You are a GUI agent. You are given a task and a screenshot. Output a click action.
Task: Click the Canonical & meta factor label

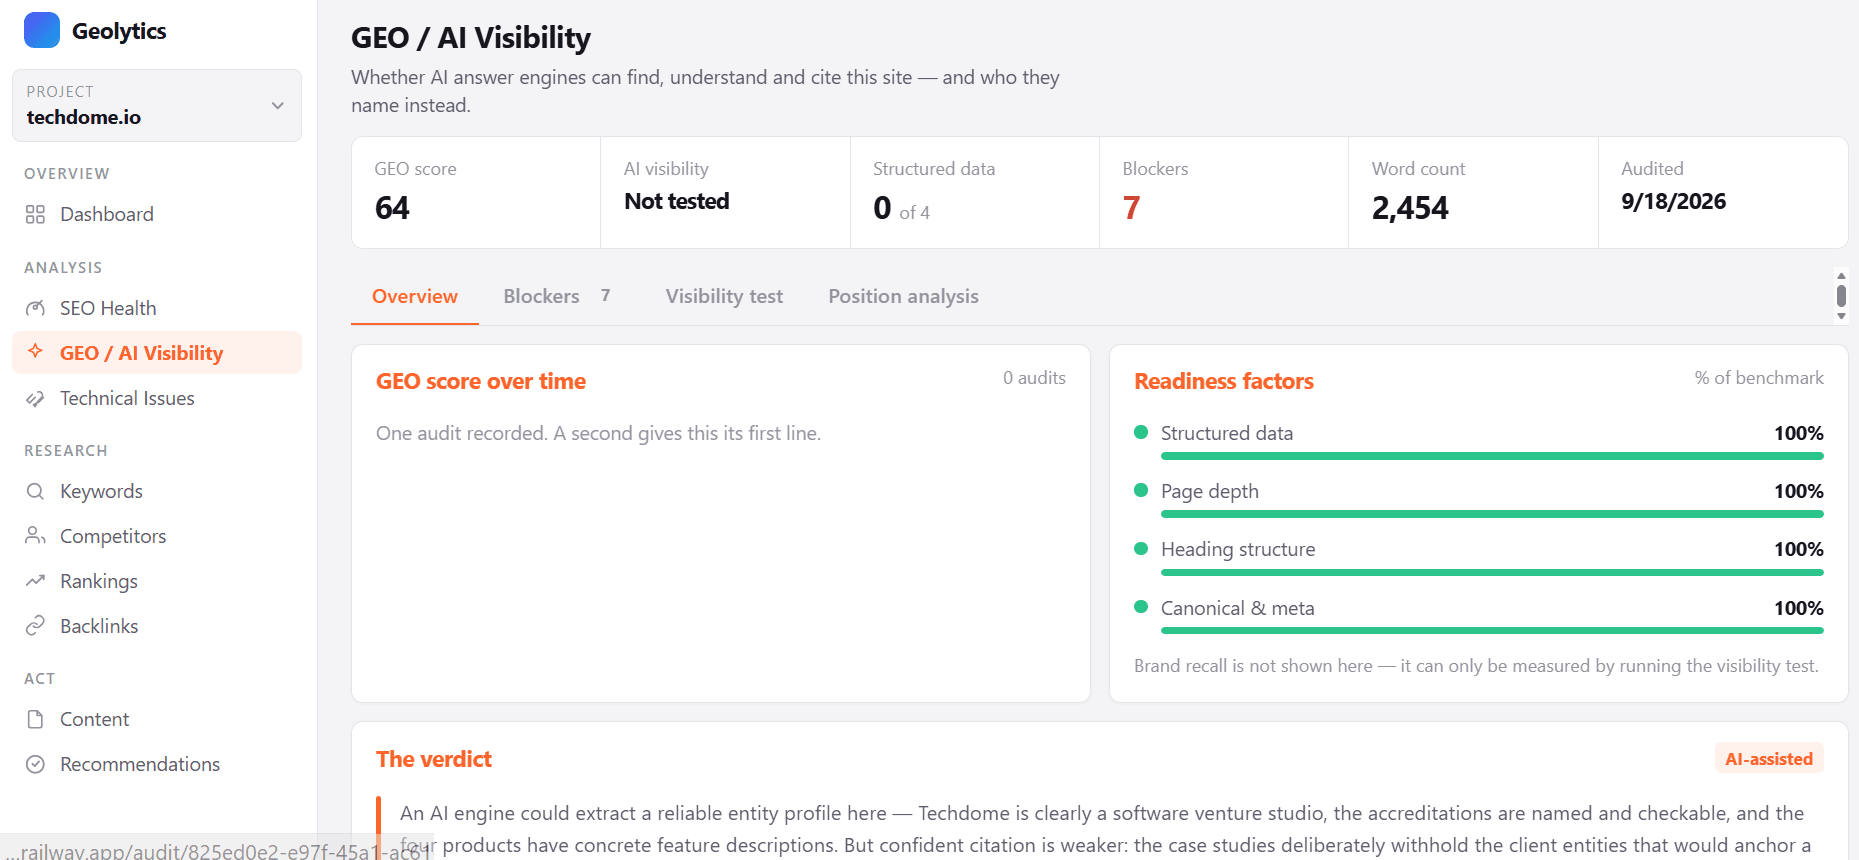click(1238, 608)
